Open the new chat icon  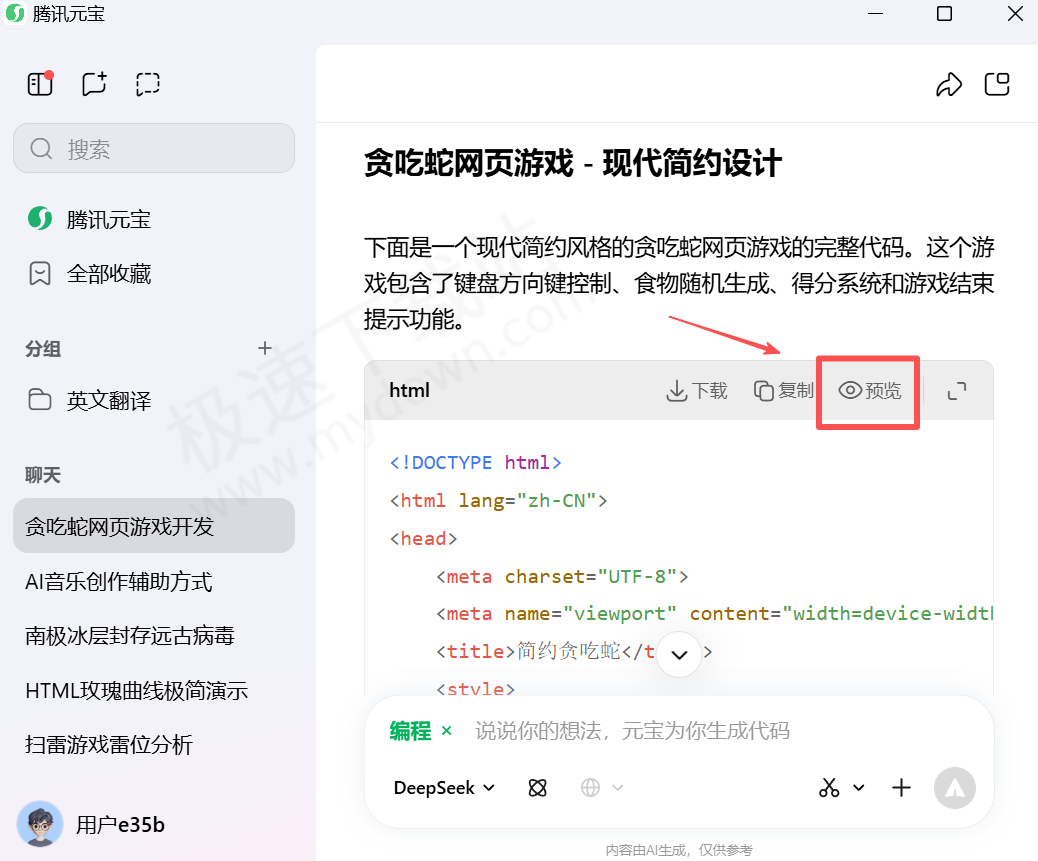tap(94, 84)
